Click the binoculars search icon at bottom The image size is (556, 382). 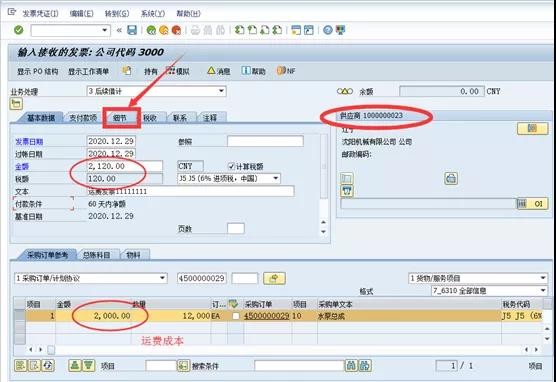pos(351,365)
